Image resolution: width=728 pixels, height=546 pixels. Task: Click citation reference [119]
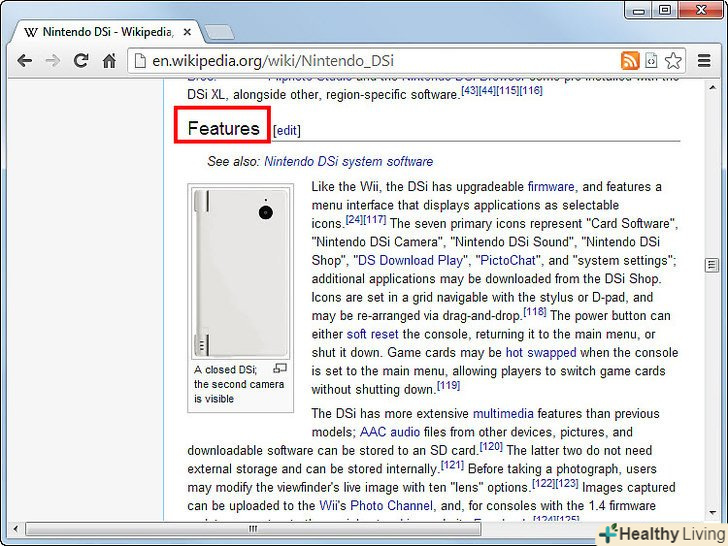point(448,385)
